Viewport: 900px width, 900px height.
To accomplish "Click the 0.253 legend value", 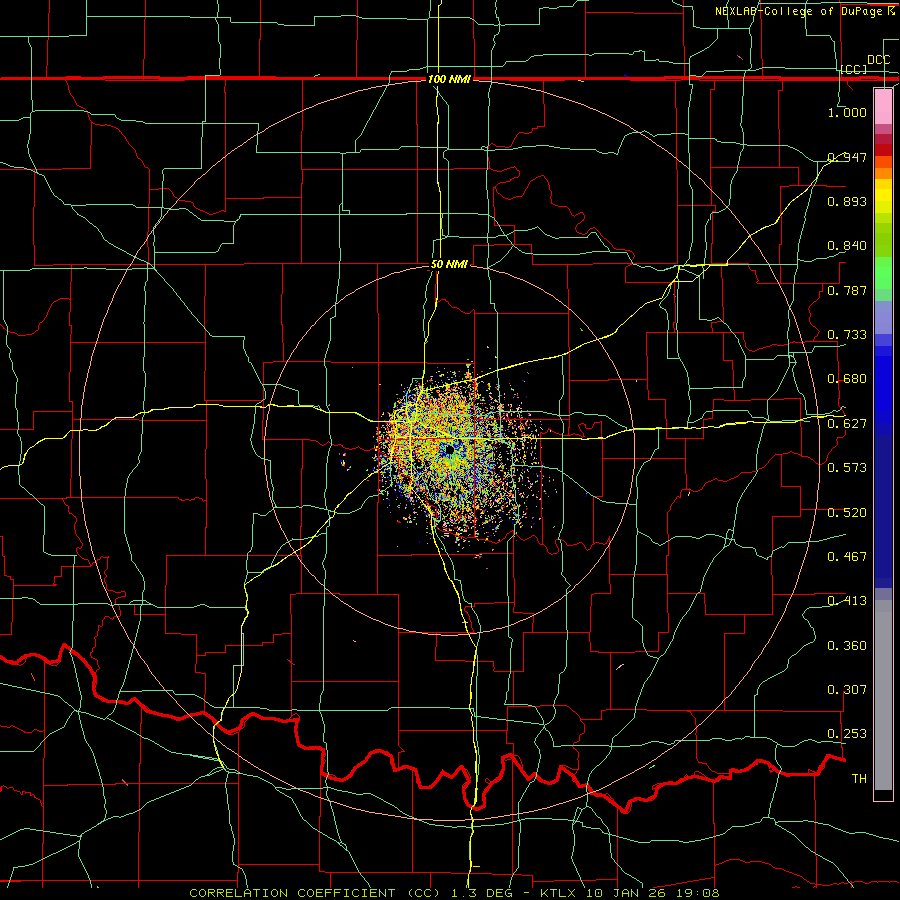I will coord(847,734).
